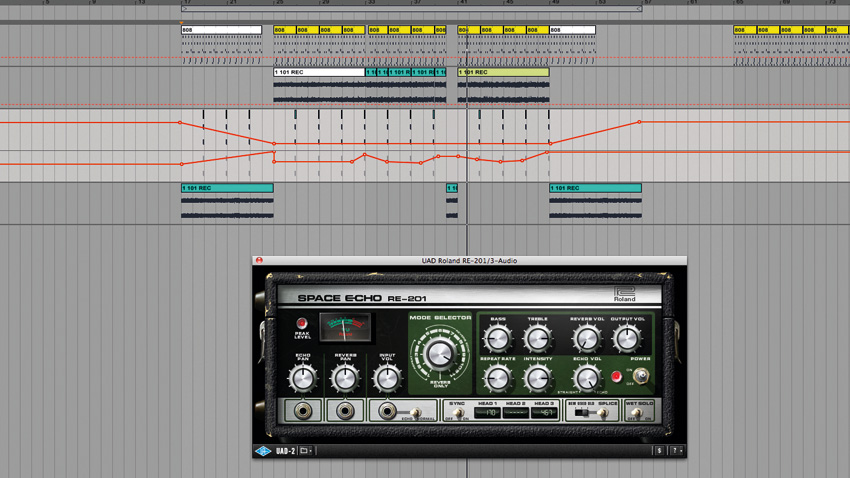Adjust the Treble knob
Image resolution: width=850 pixels, height=478 pixels.
(537, 338)
